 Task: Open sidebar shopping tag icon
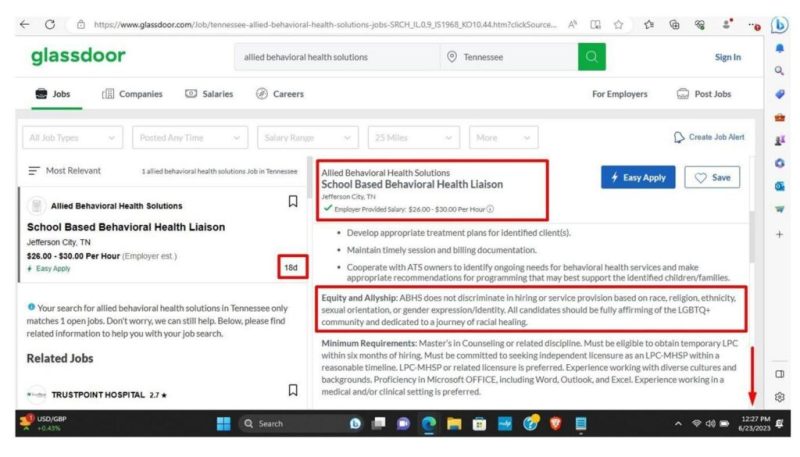pyautogui.click(x=779, y=94)
